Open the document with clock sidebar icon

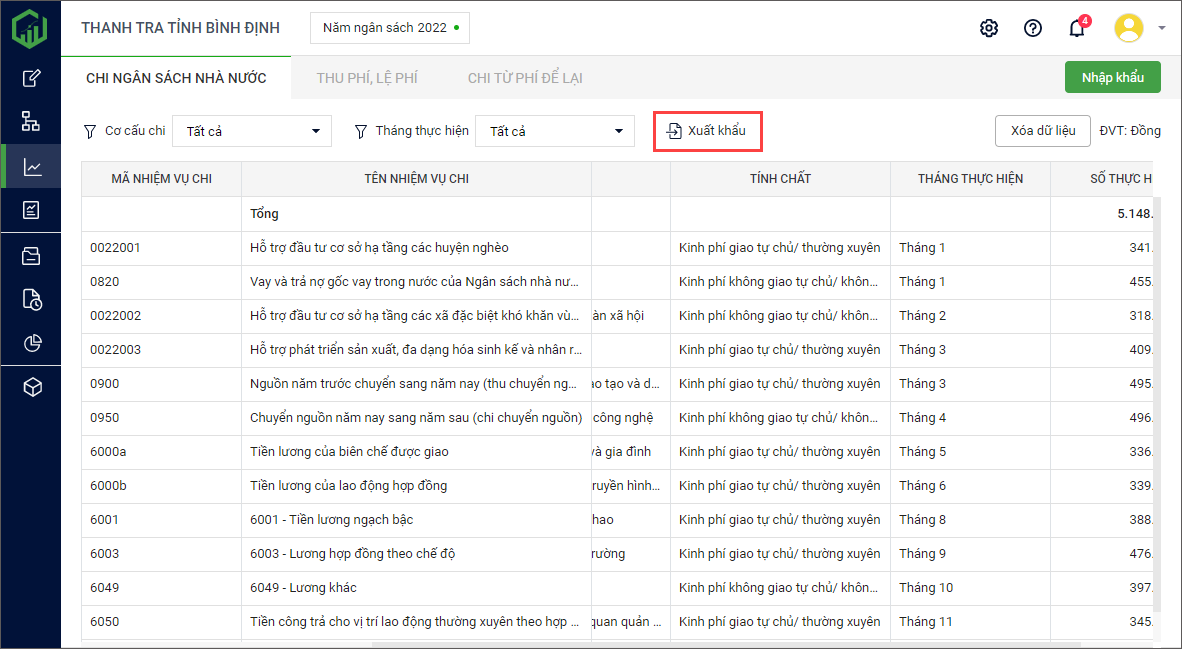point(31,299)
